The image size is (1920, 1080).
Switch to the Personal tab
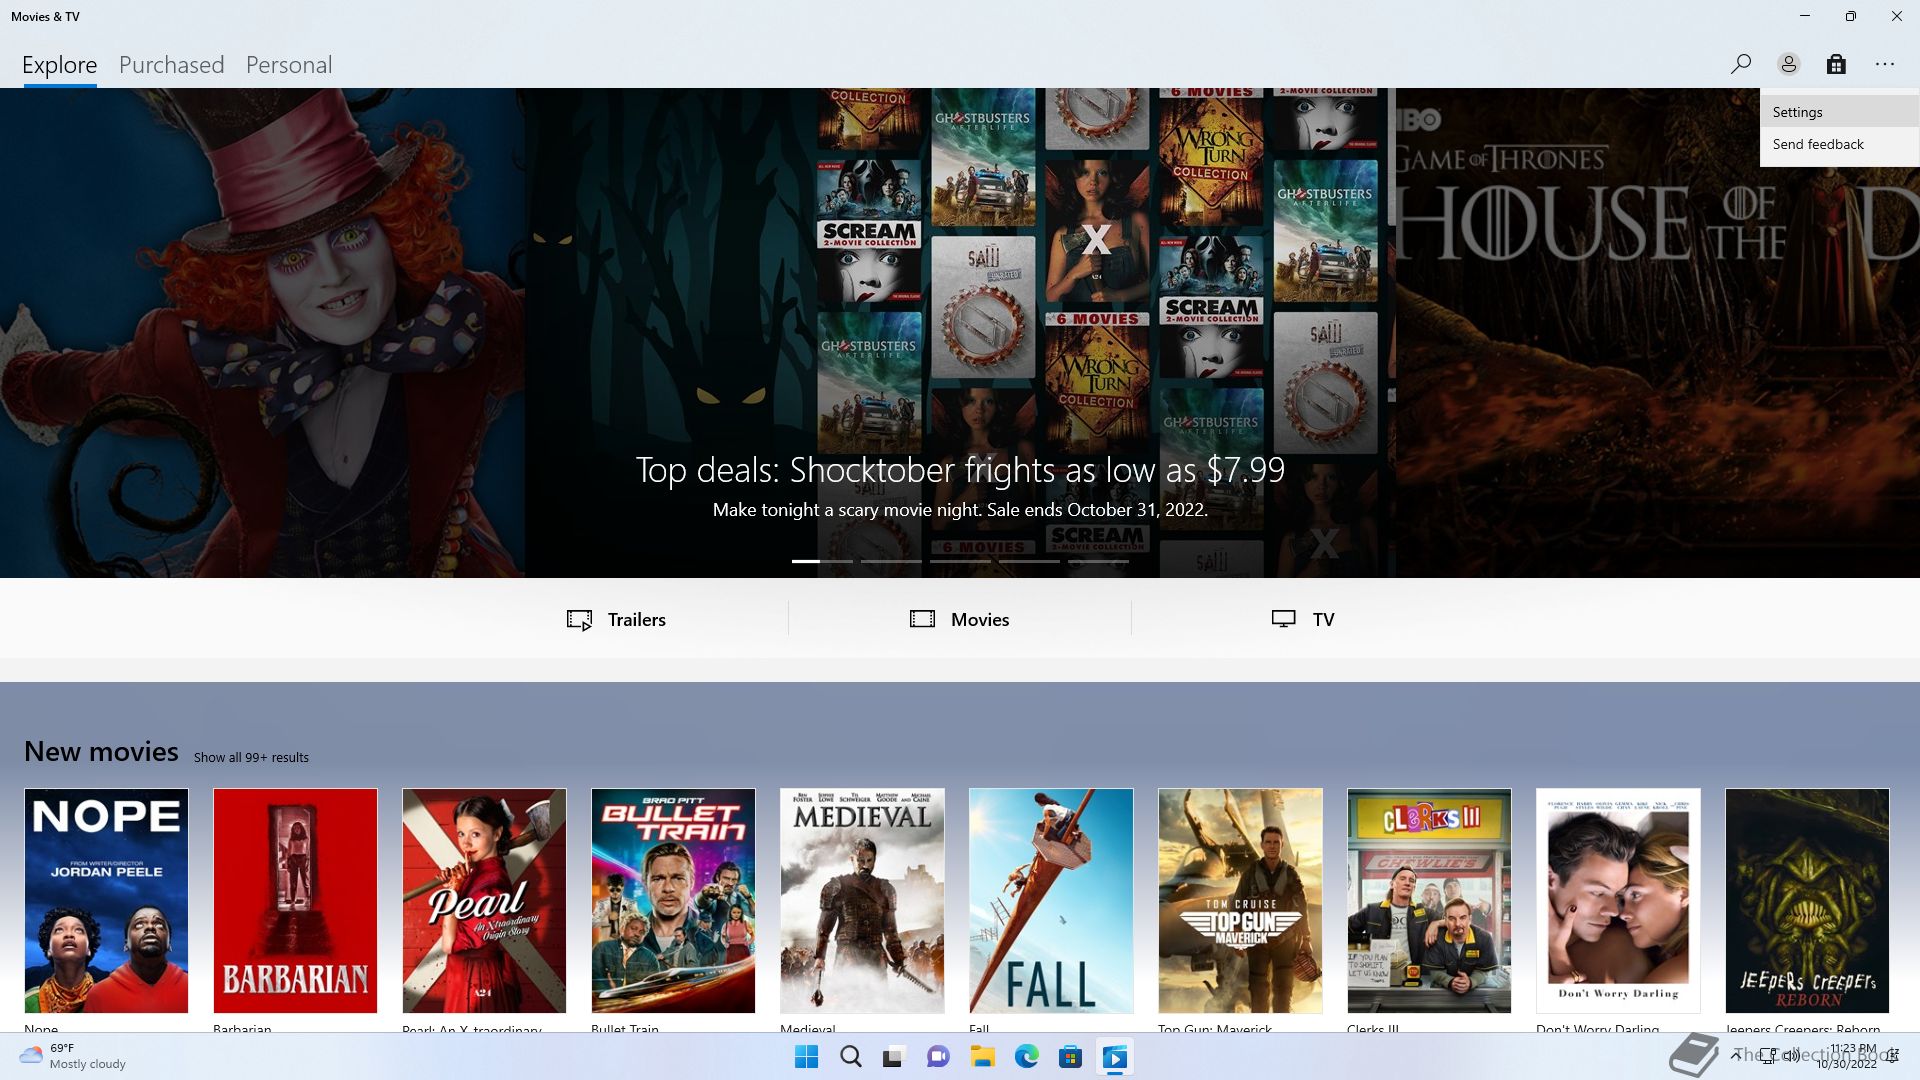click(289, 65)
